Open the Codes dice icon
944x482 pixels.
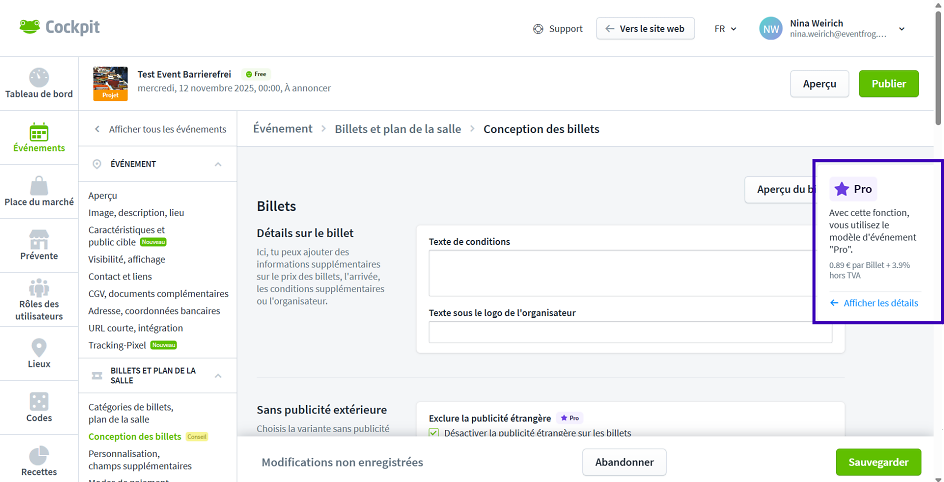coord(39,401)
